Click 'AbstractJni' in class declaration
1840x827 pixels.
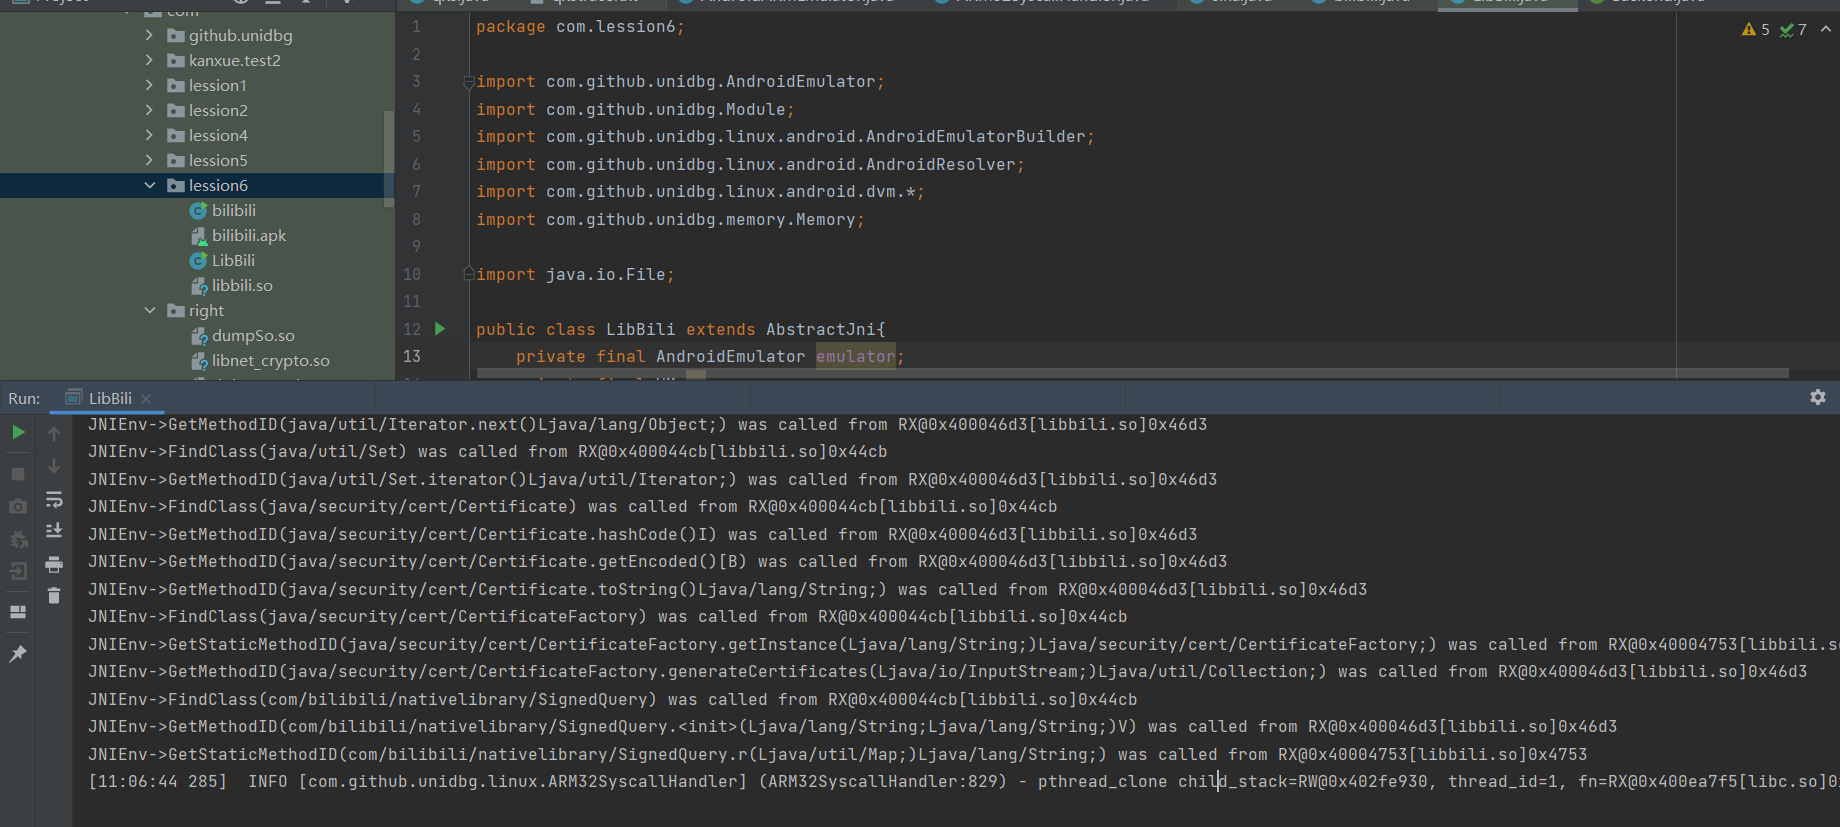[821, 329]
